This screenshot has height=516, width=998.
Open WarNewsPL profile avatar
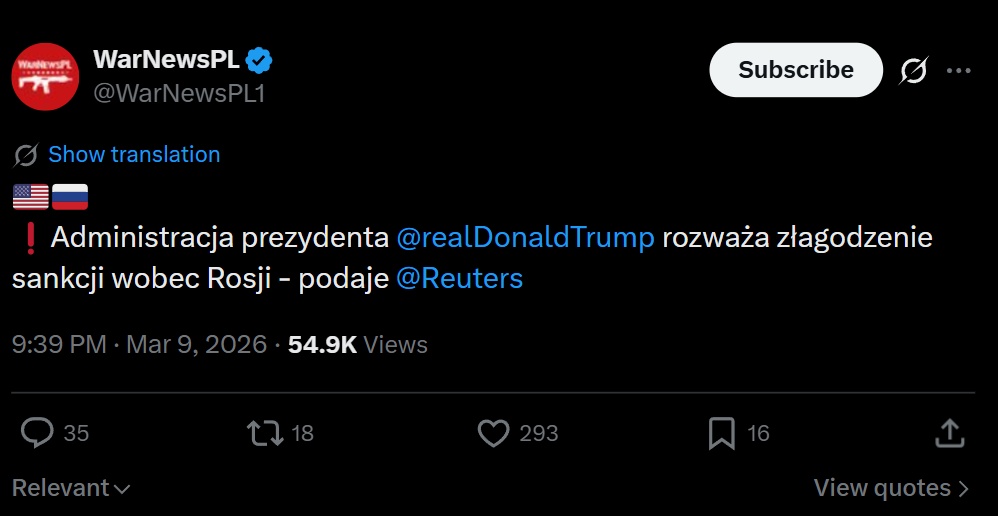click(45, 76)
